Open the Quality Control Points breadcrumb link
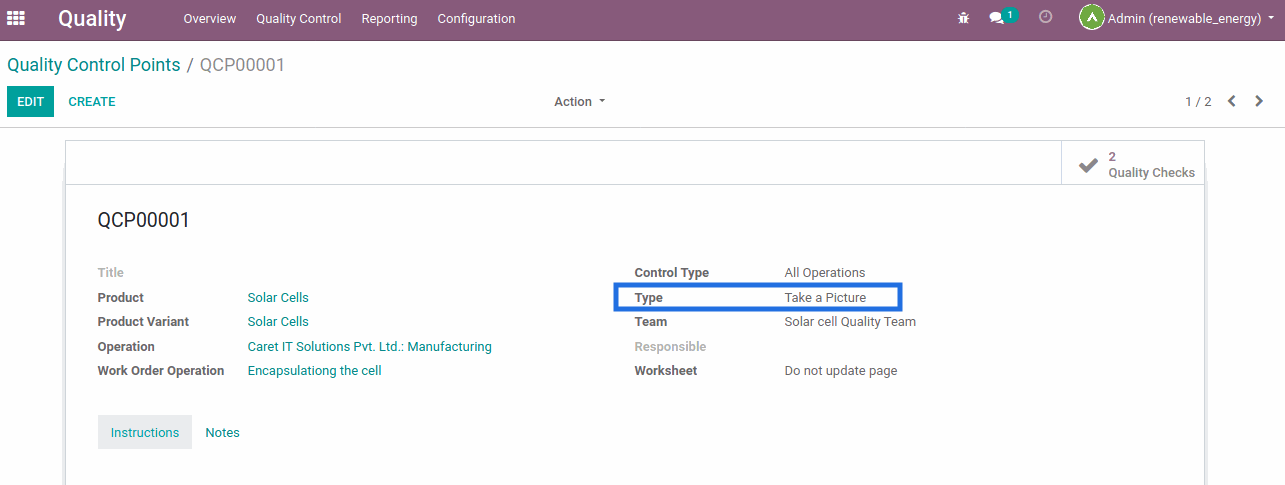This screenshot has width=1285, height=485. coord(94,65)
